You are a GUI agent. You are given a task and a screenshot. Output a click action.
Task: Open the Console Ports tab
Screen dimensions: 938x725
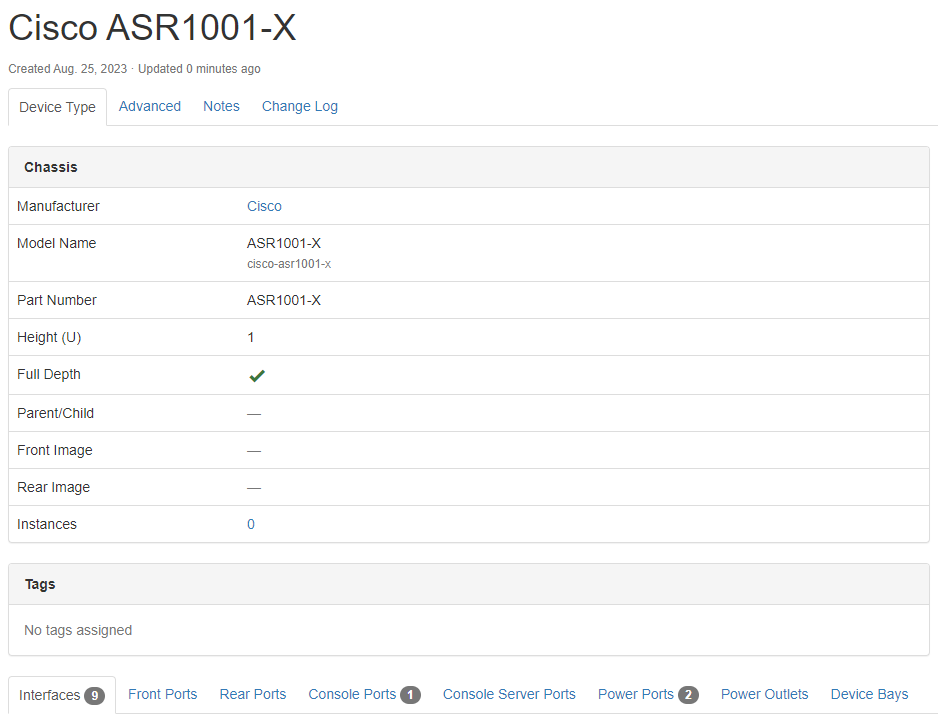[x=364, y=694]
